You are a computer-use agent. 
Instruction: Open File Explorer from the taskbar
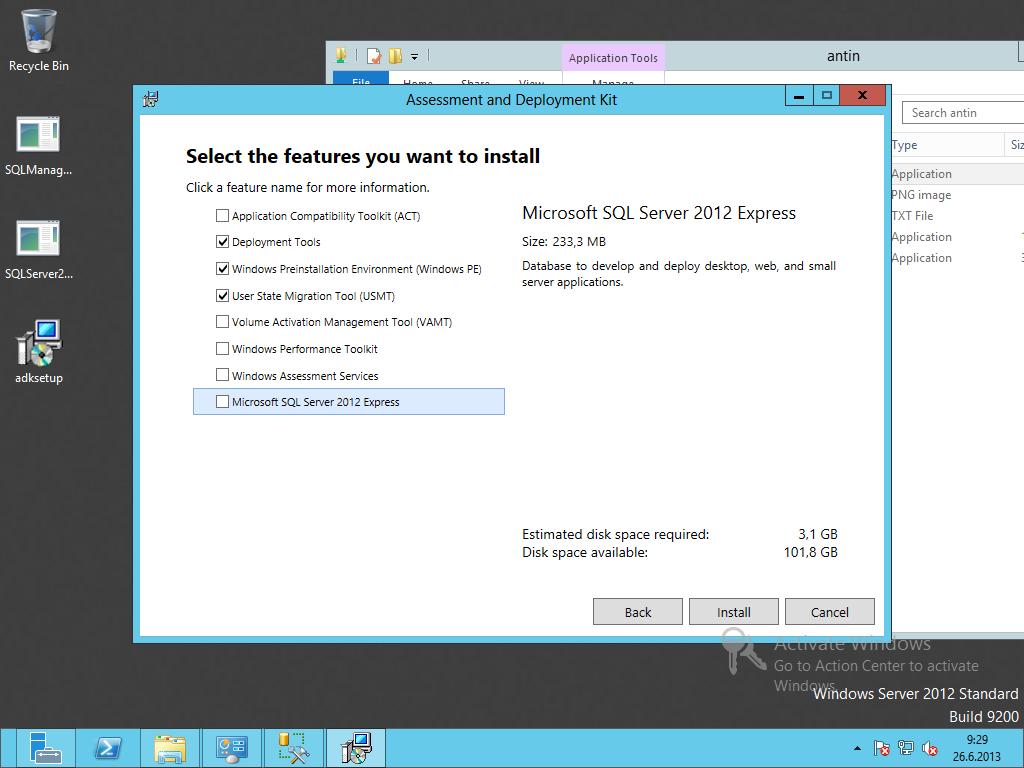point(170,748)
